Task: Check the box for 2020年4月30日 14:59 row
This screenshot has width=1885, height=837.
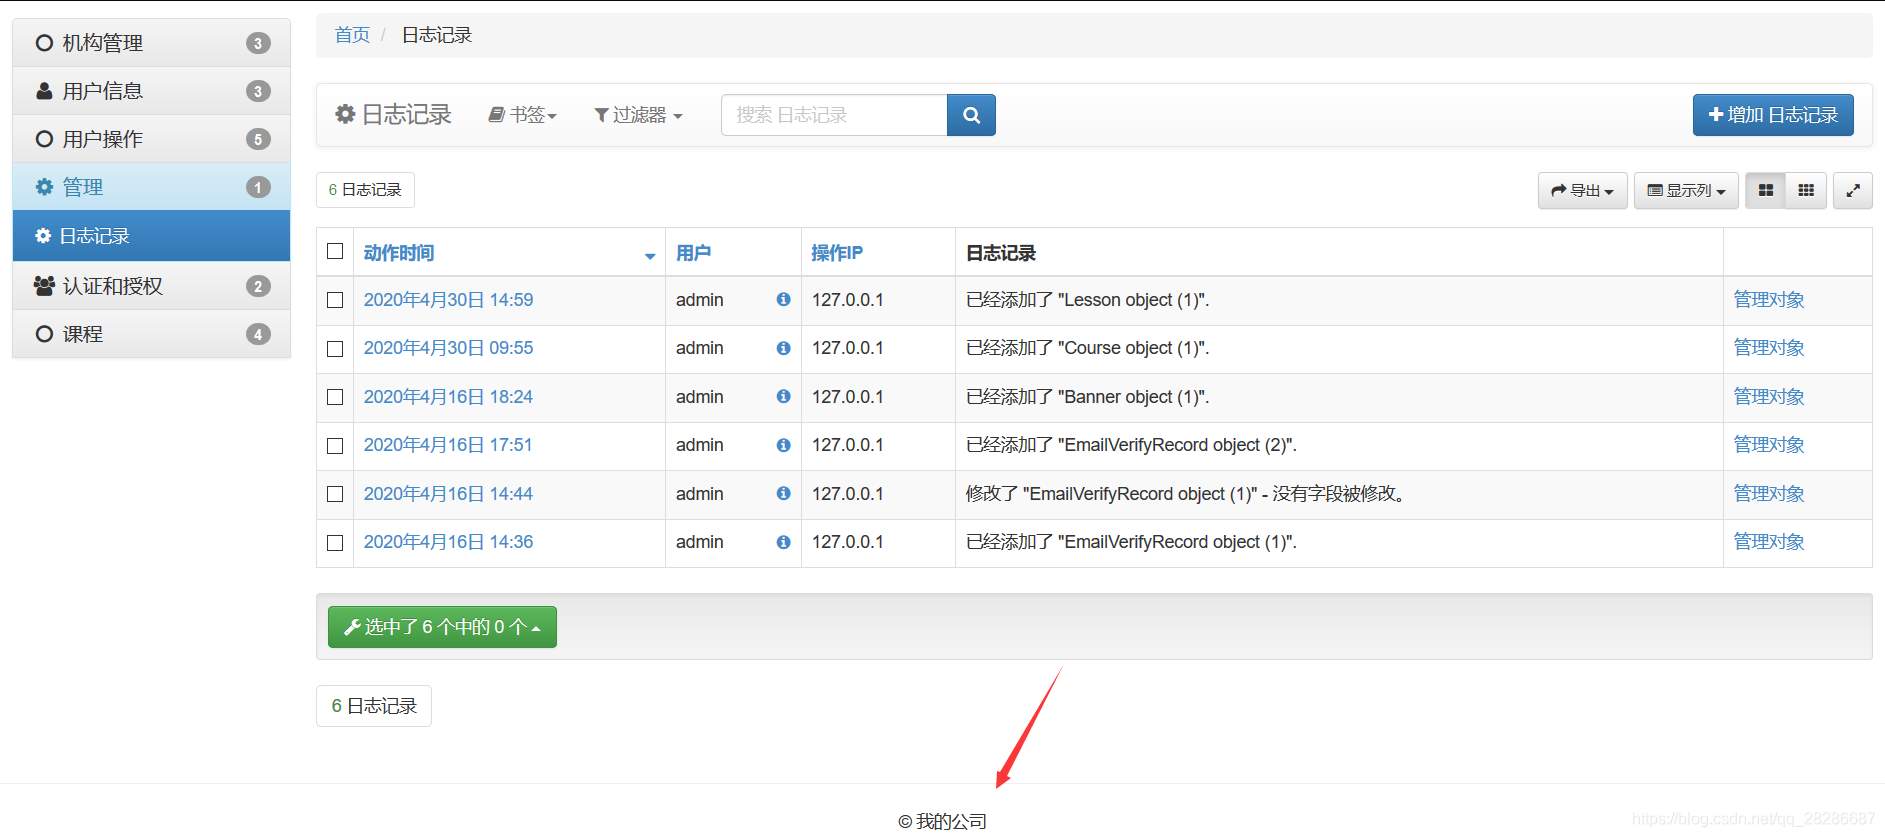Action: 335,300
